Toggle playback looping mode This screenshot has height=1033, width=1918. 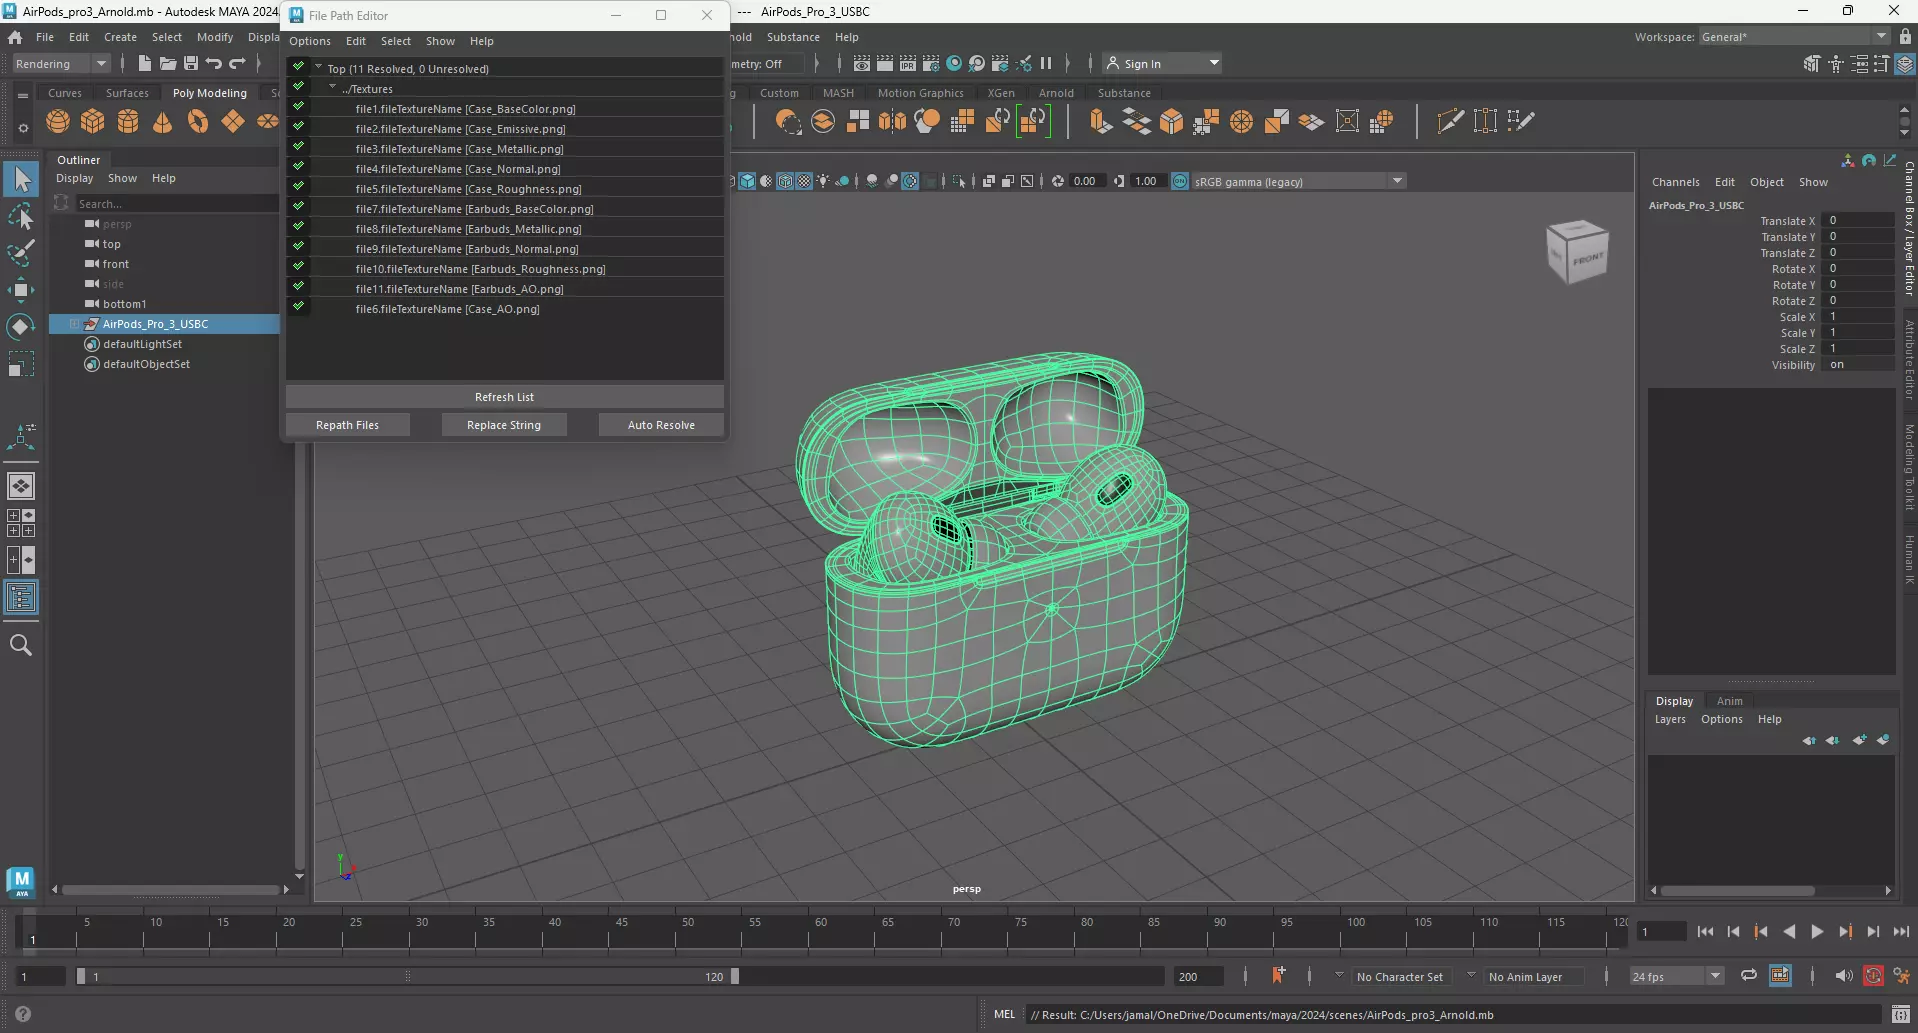pos(1748,976)
